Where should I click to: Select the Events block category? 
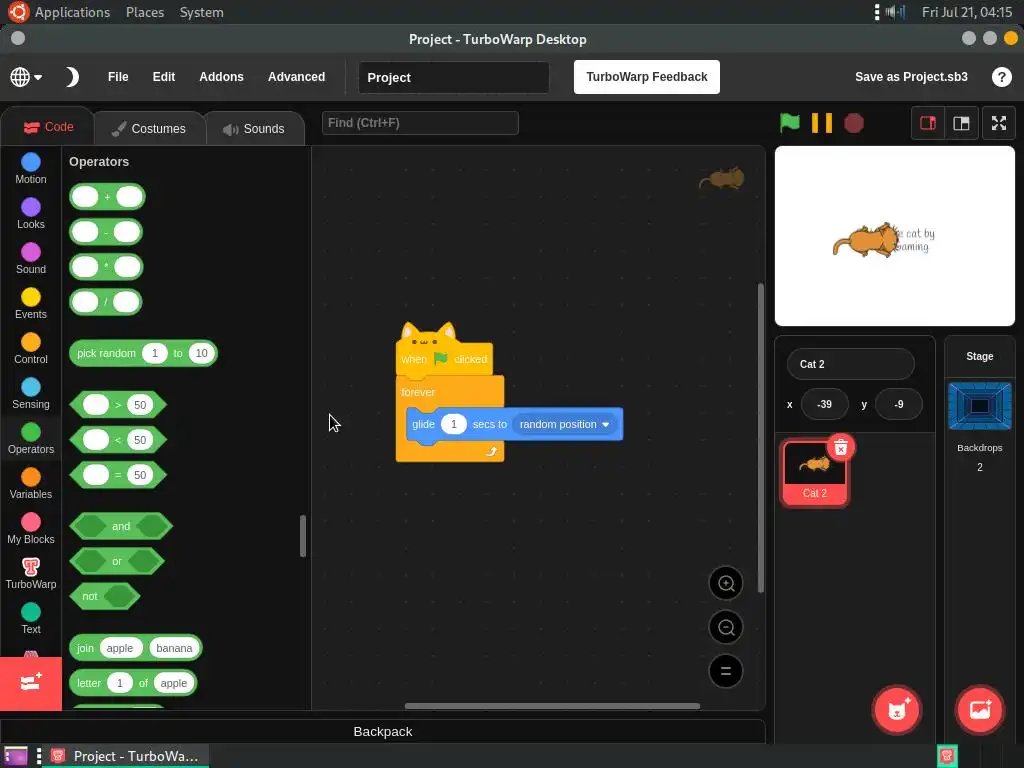tap(31, 304)
